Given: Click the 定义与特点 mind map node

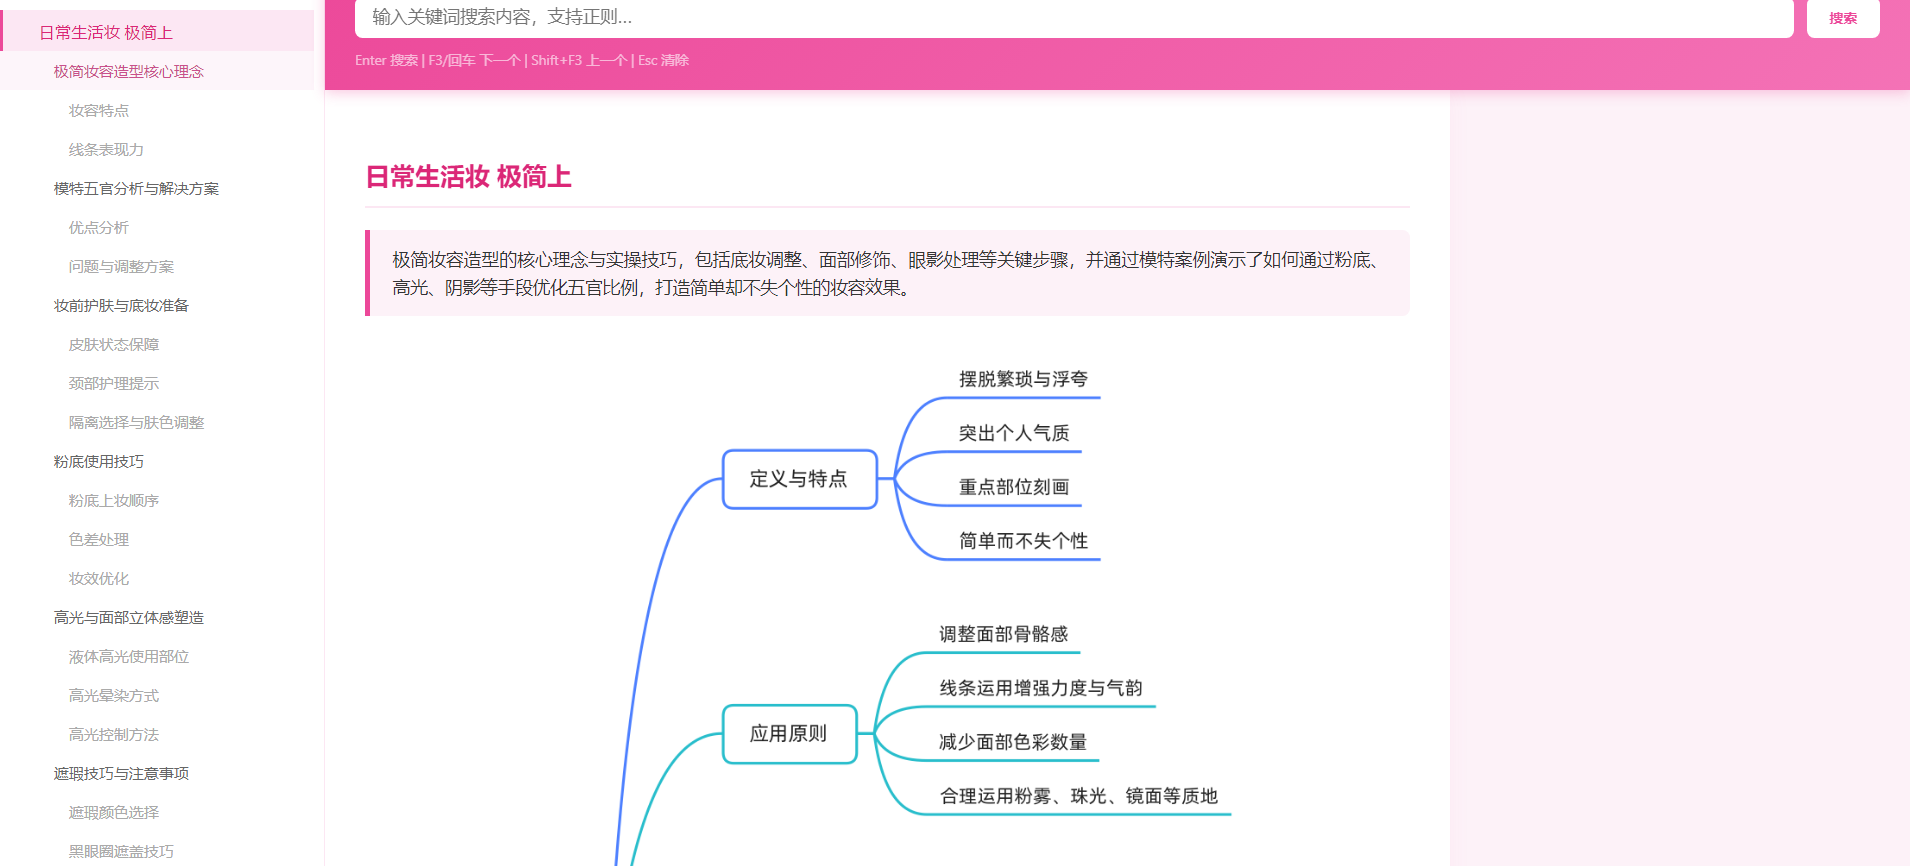Looking at the screenshot, I should point(799,479).
